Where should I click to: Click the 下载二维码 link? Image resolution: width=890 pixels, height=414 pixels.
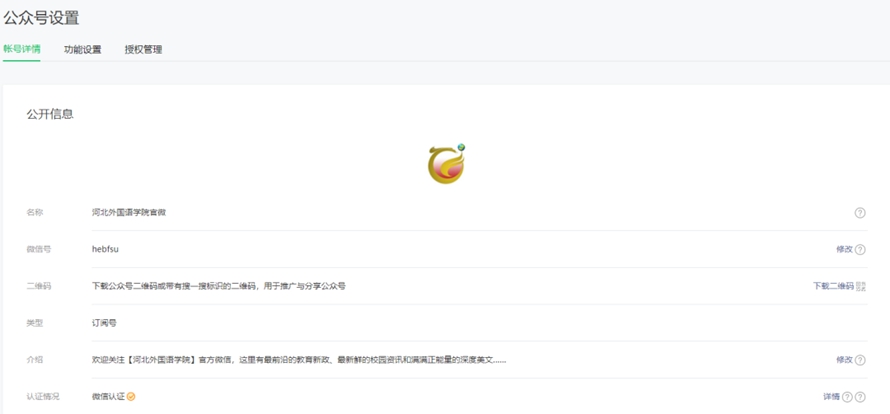pyautogui.click(x=833, y=286)
